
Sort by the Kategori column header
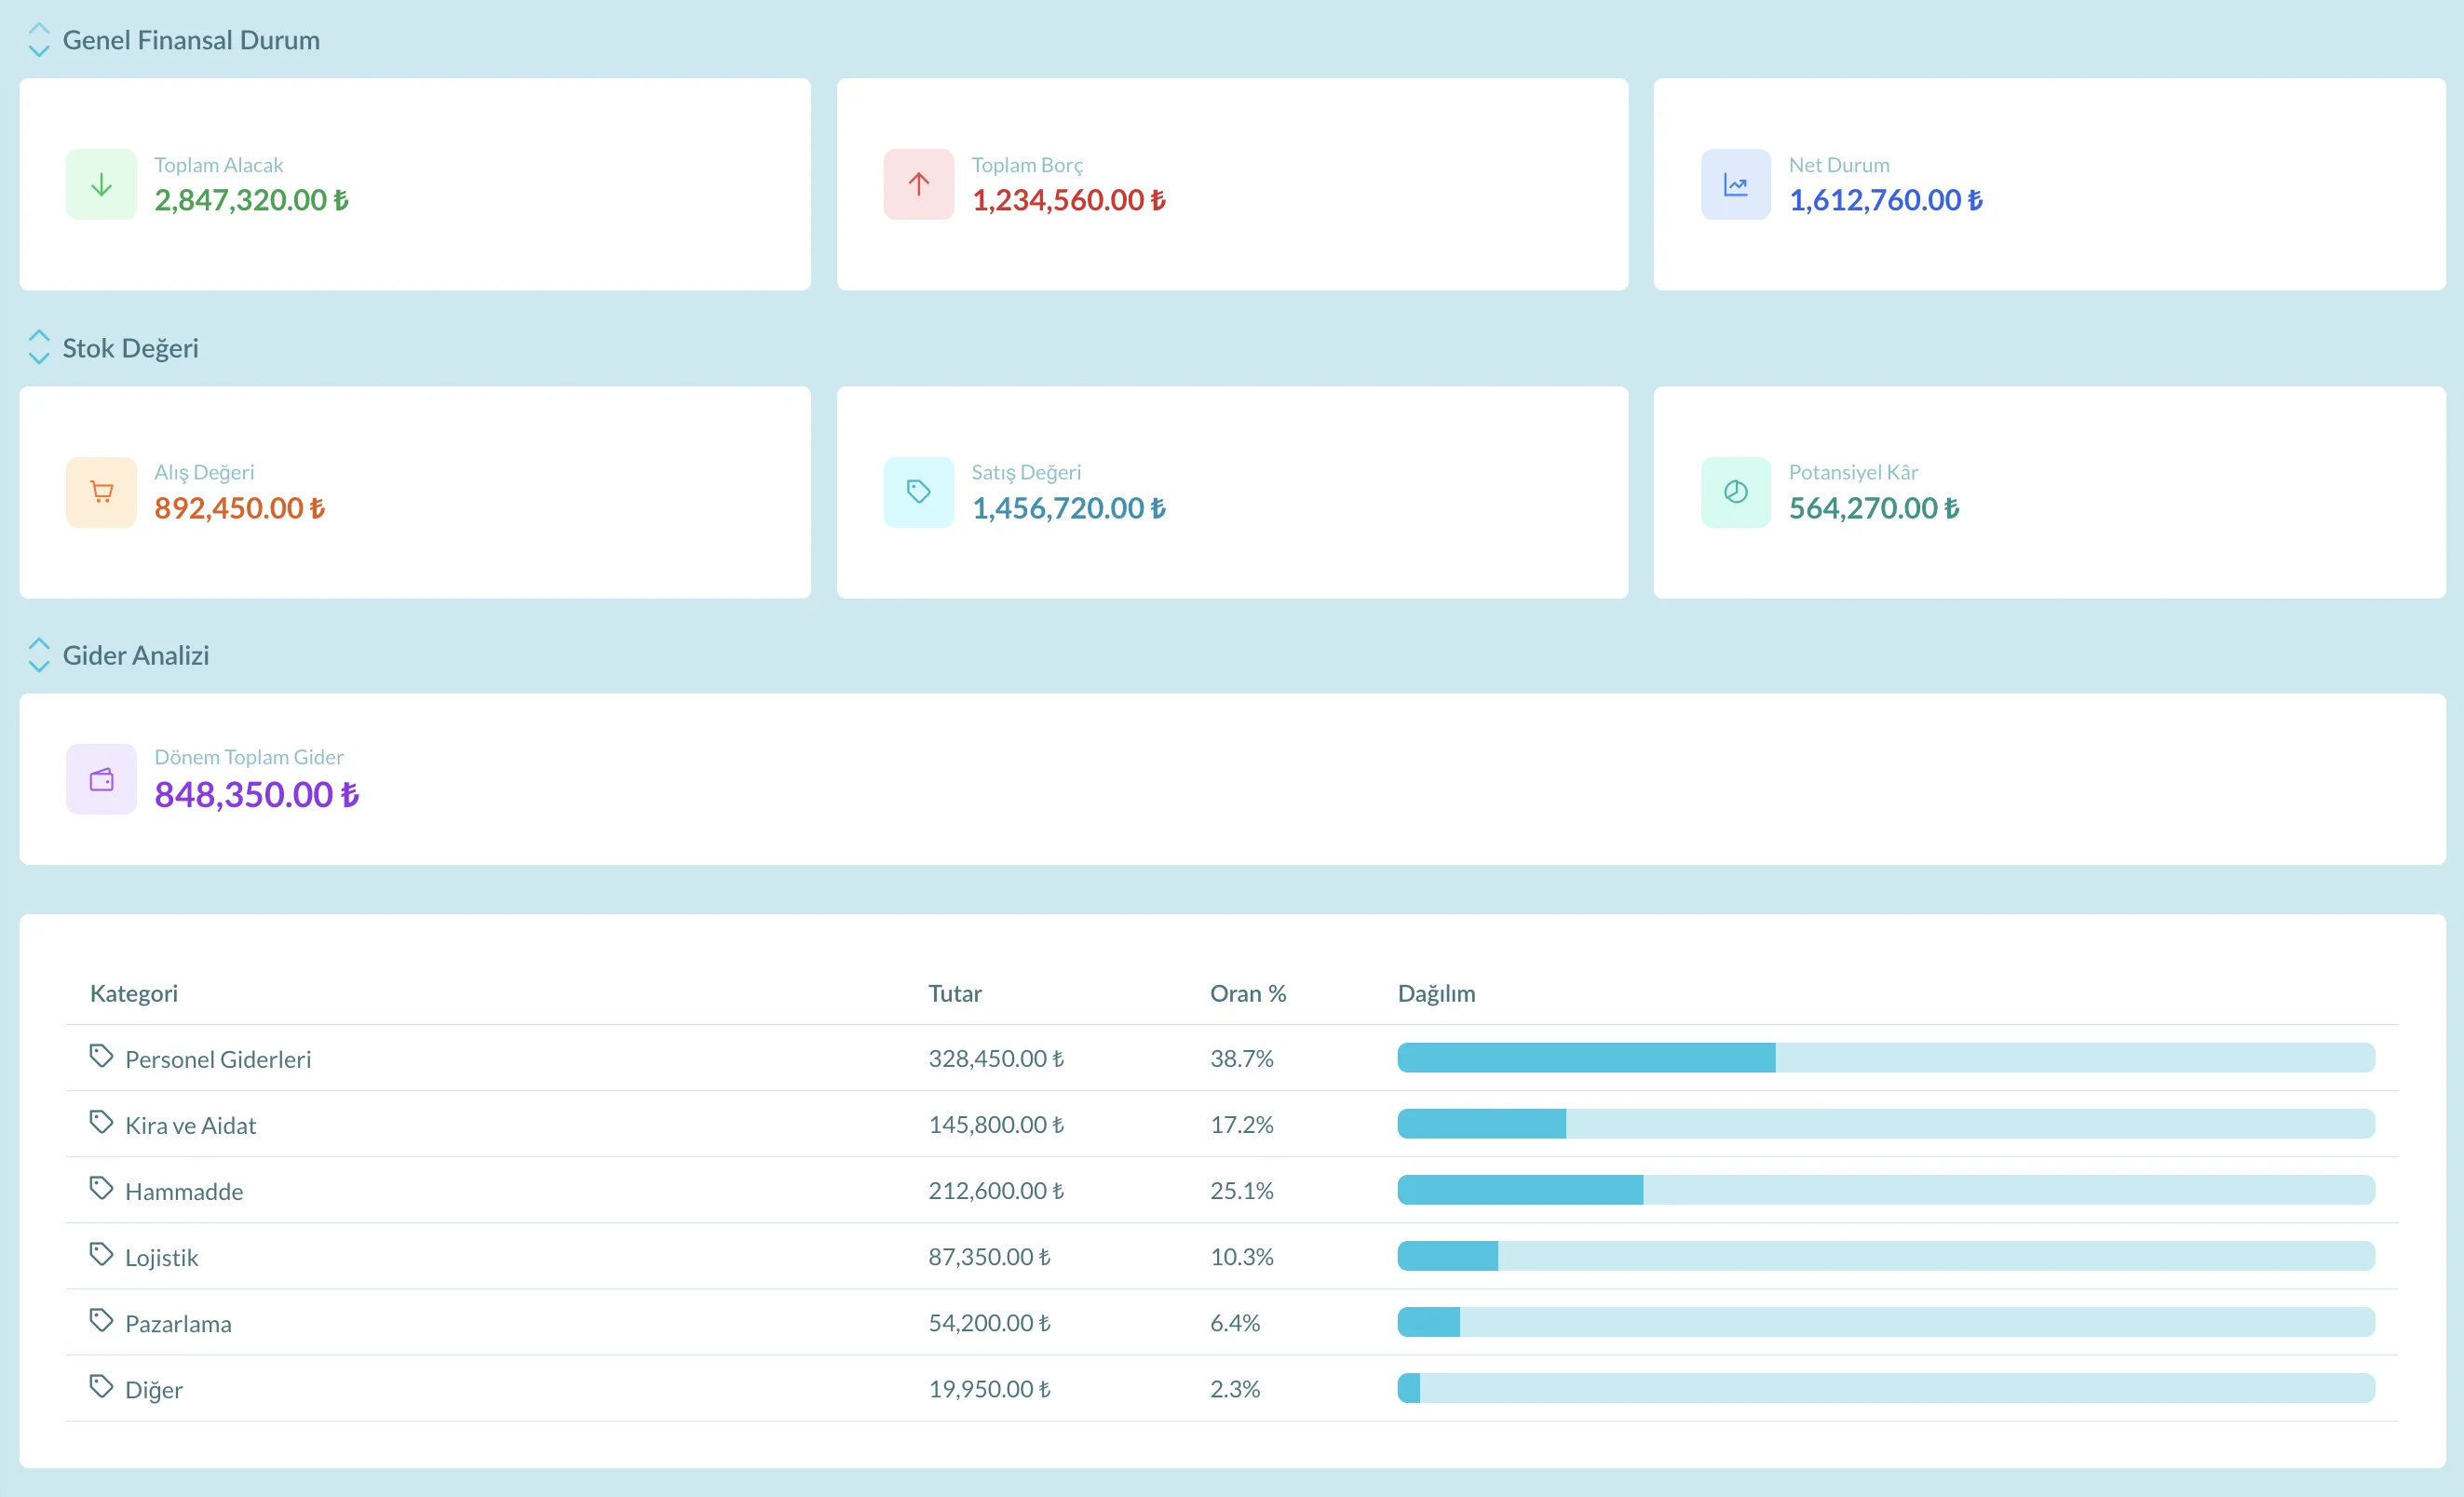point(134,993)
